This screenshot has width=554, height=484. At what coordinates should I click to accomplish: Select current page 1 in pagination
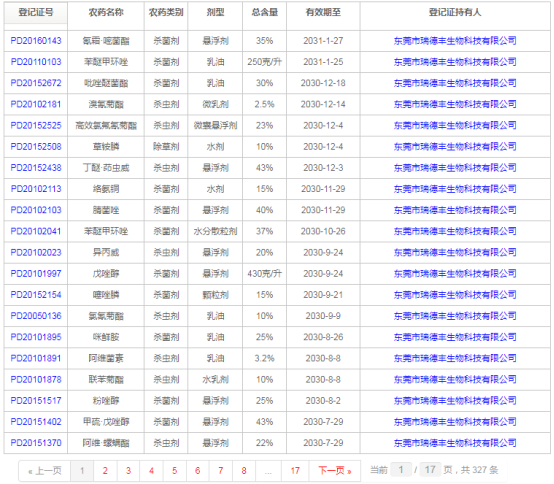(x=82, y=471)
